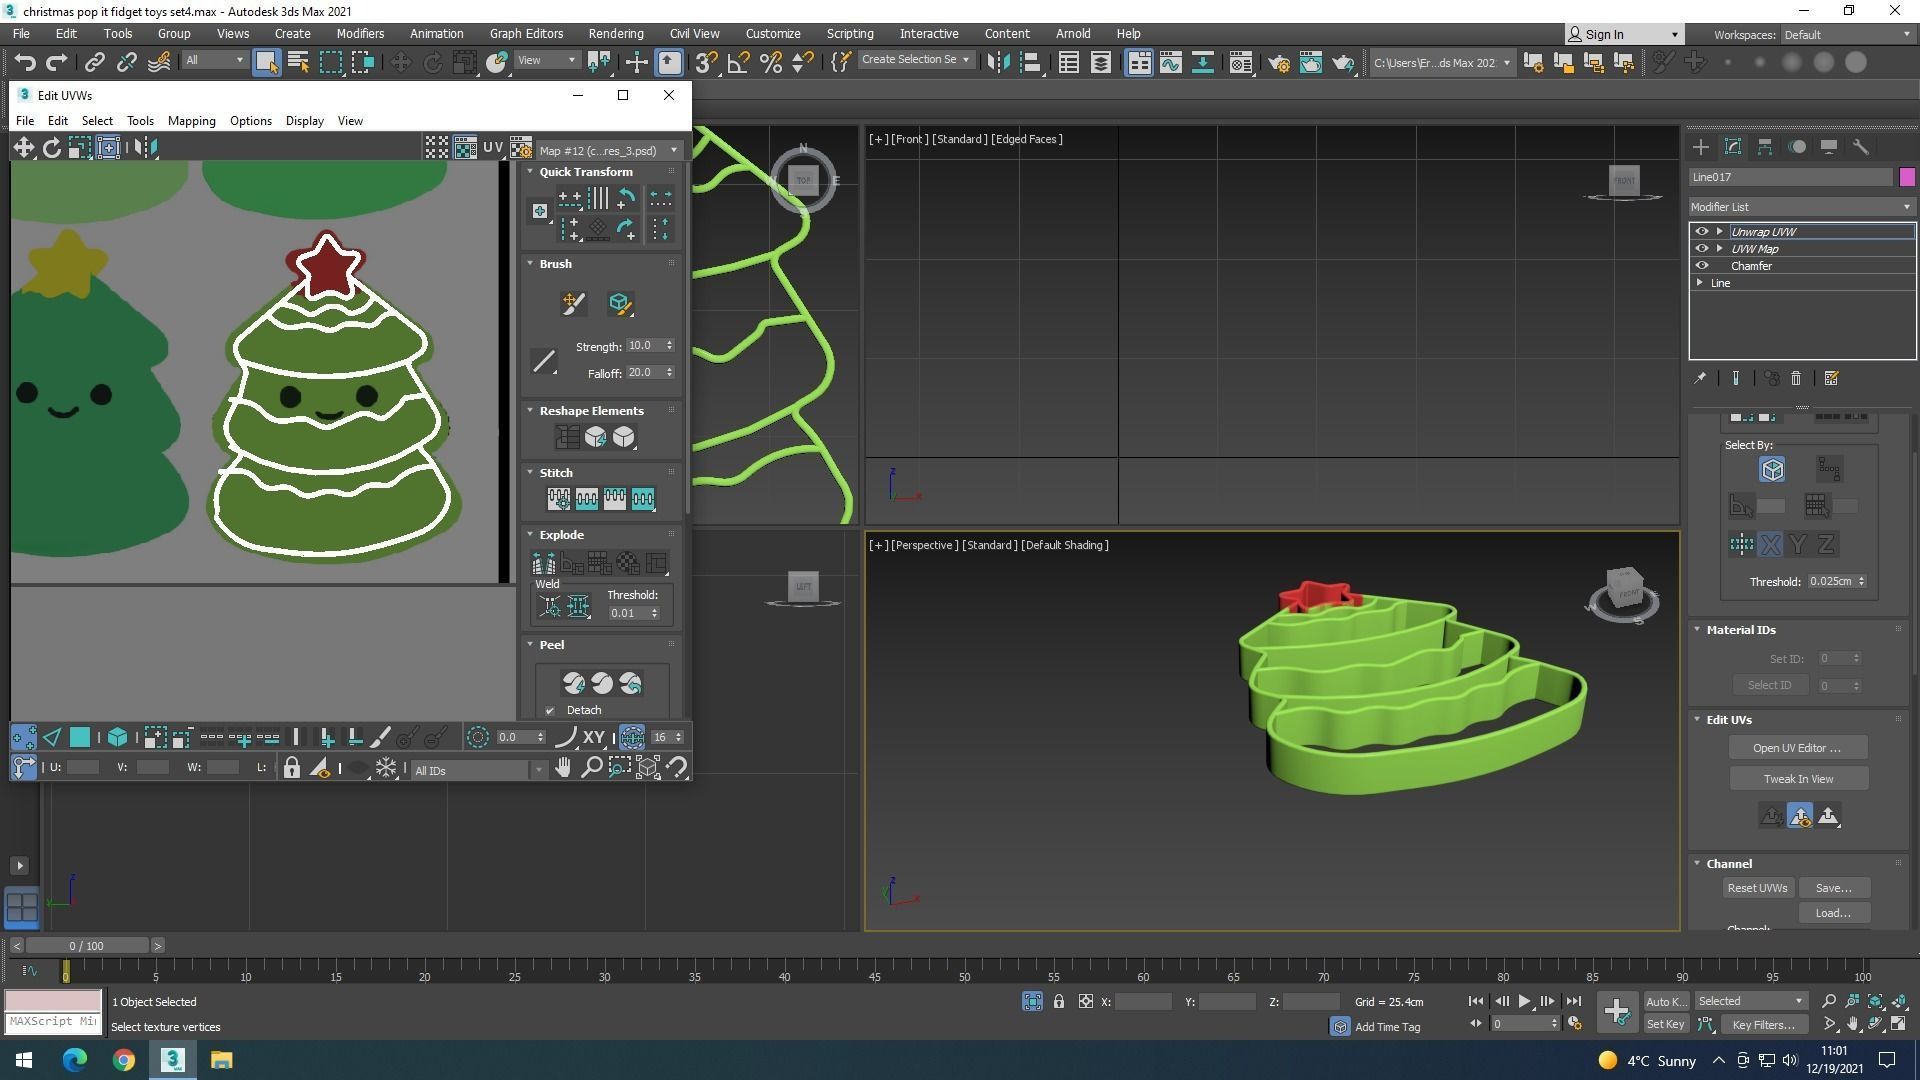Open the Render Setup teapot icon
The height and width of the screenshot is (1080, 1920).
coord(1277,62)
